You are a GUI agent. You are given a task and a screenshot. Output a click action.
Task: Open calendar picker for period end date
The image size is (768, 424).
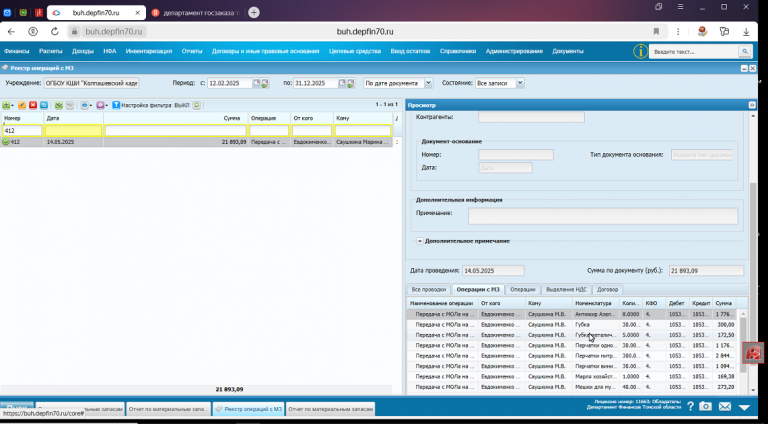click(x=342, y=83)
